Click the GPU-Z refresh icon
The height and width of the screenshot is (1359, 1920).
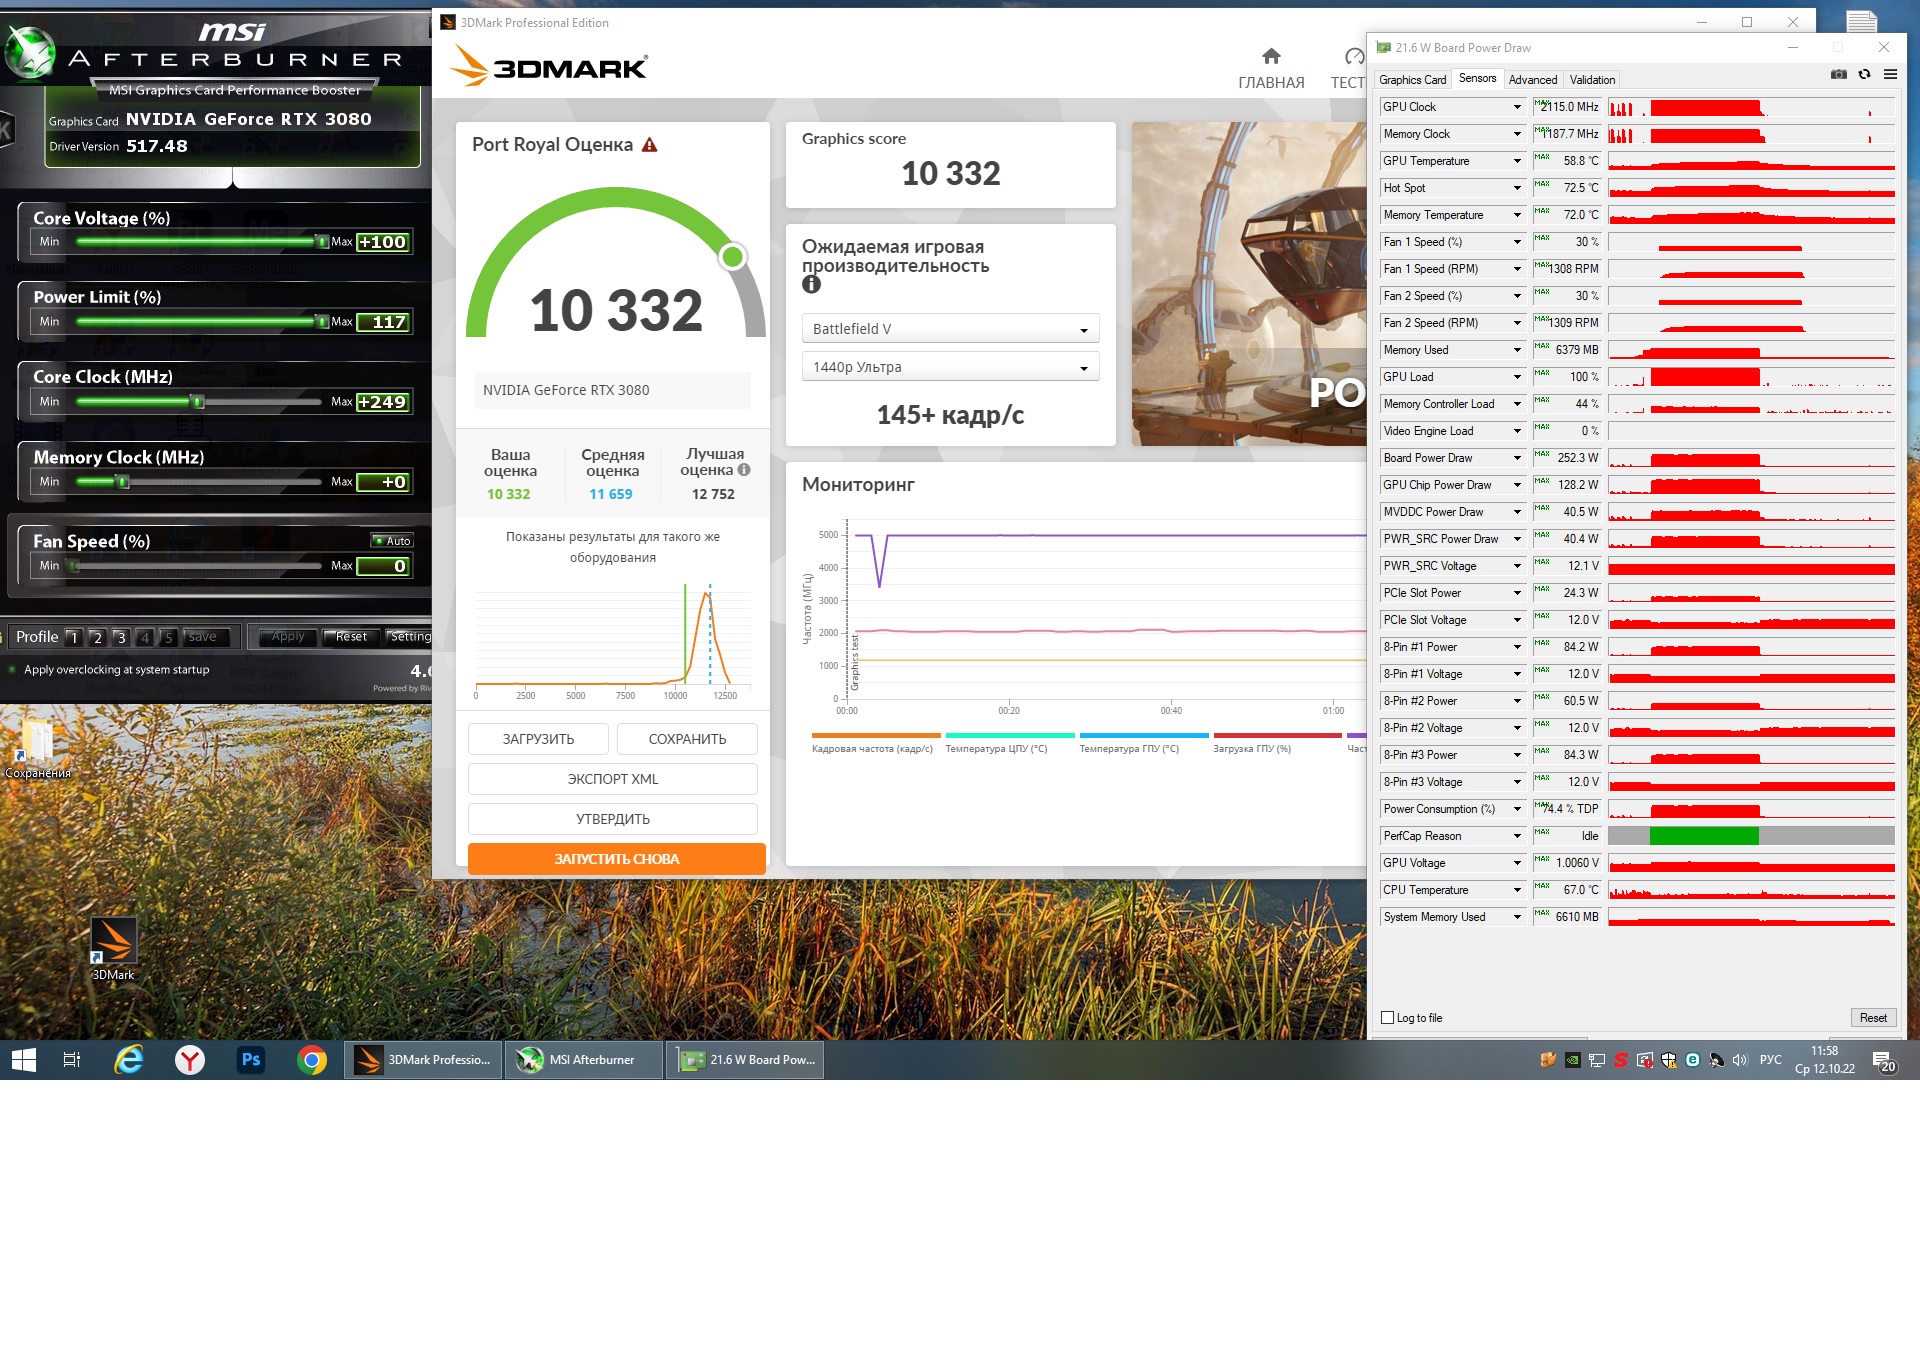tap(1864, 75)
